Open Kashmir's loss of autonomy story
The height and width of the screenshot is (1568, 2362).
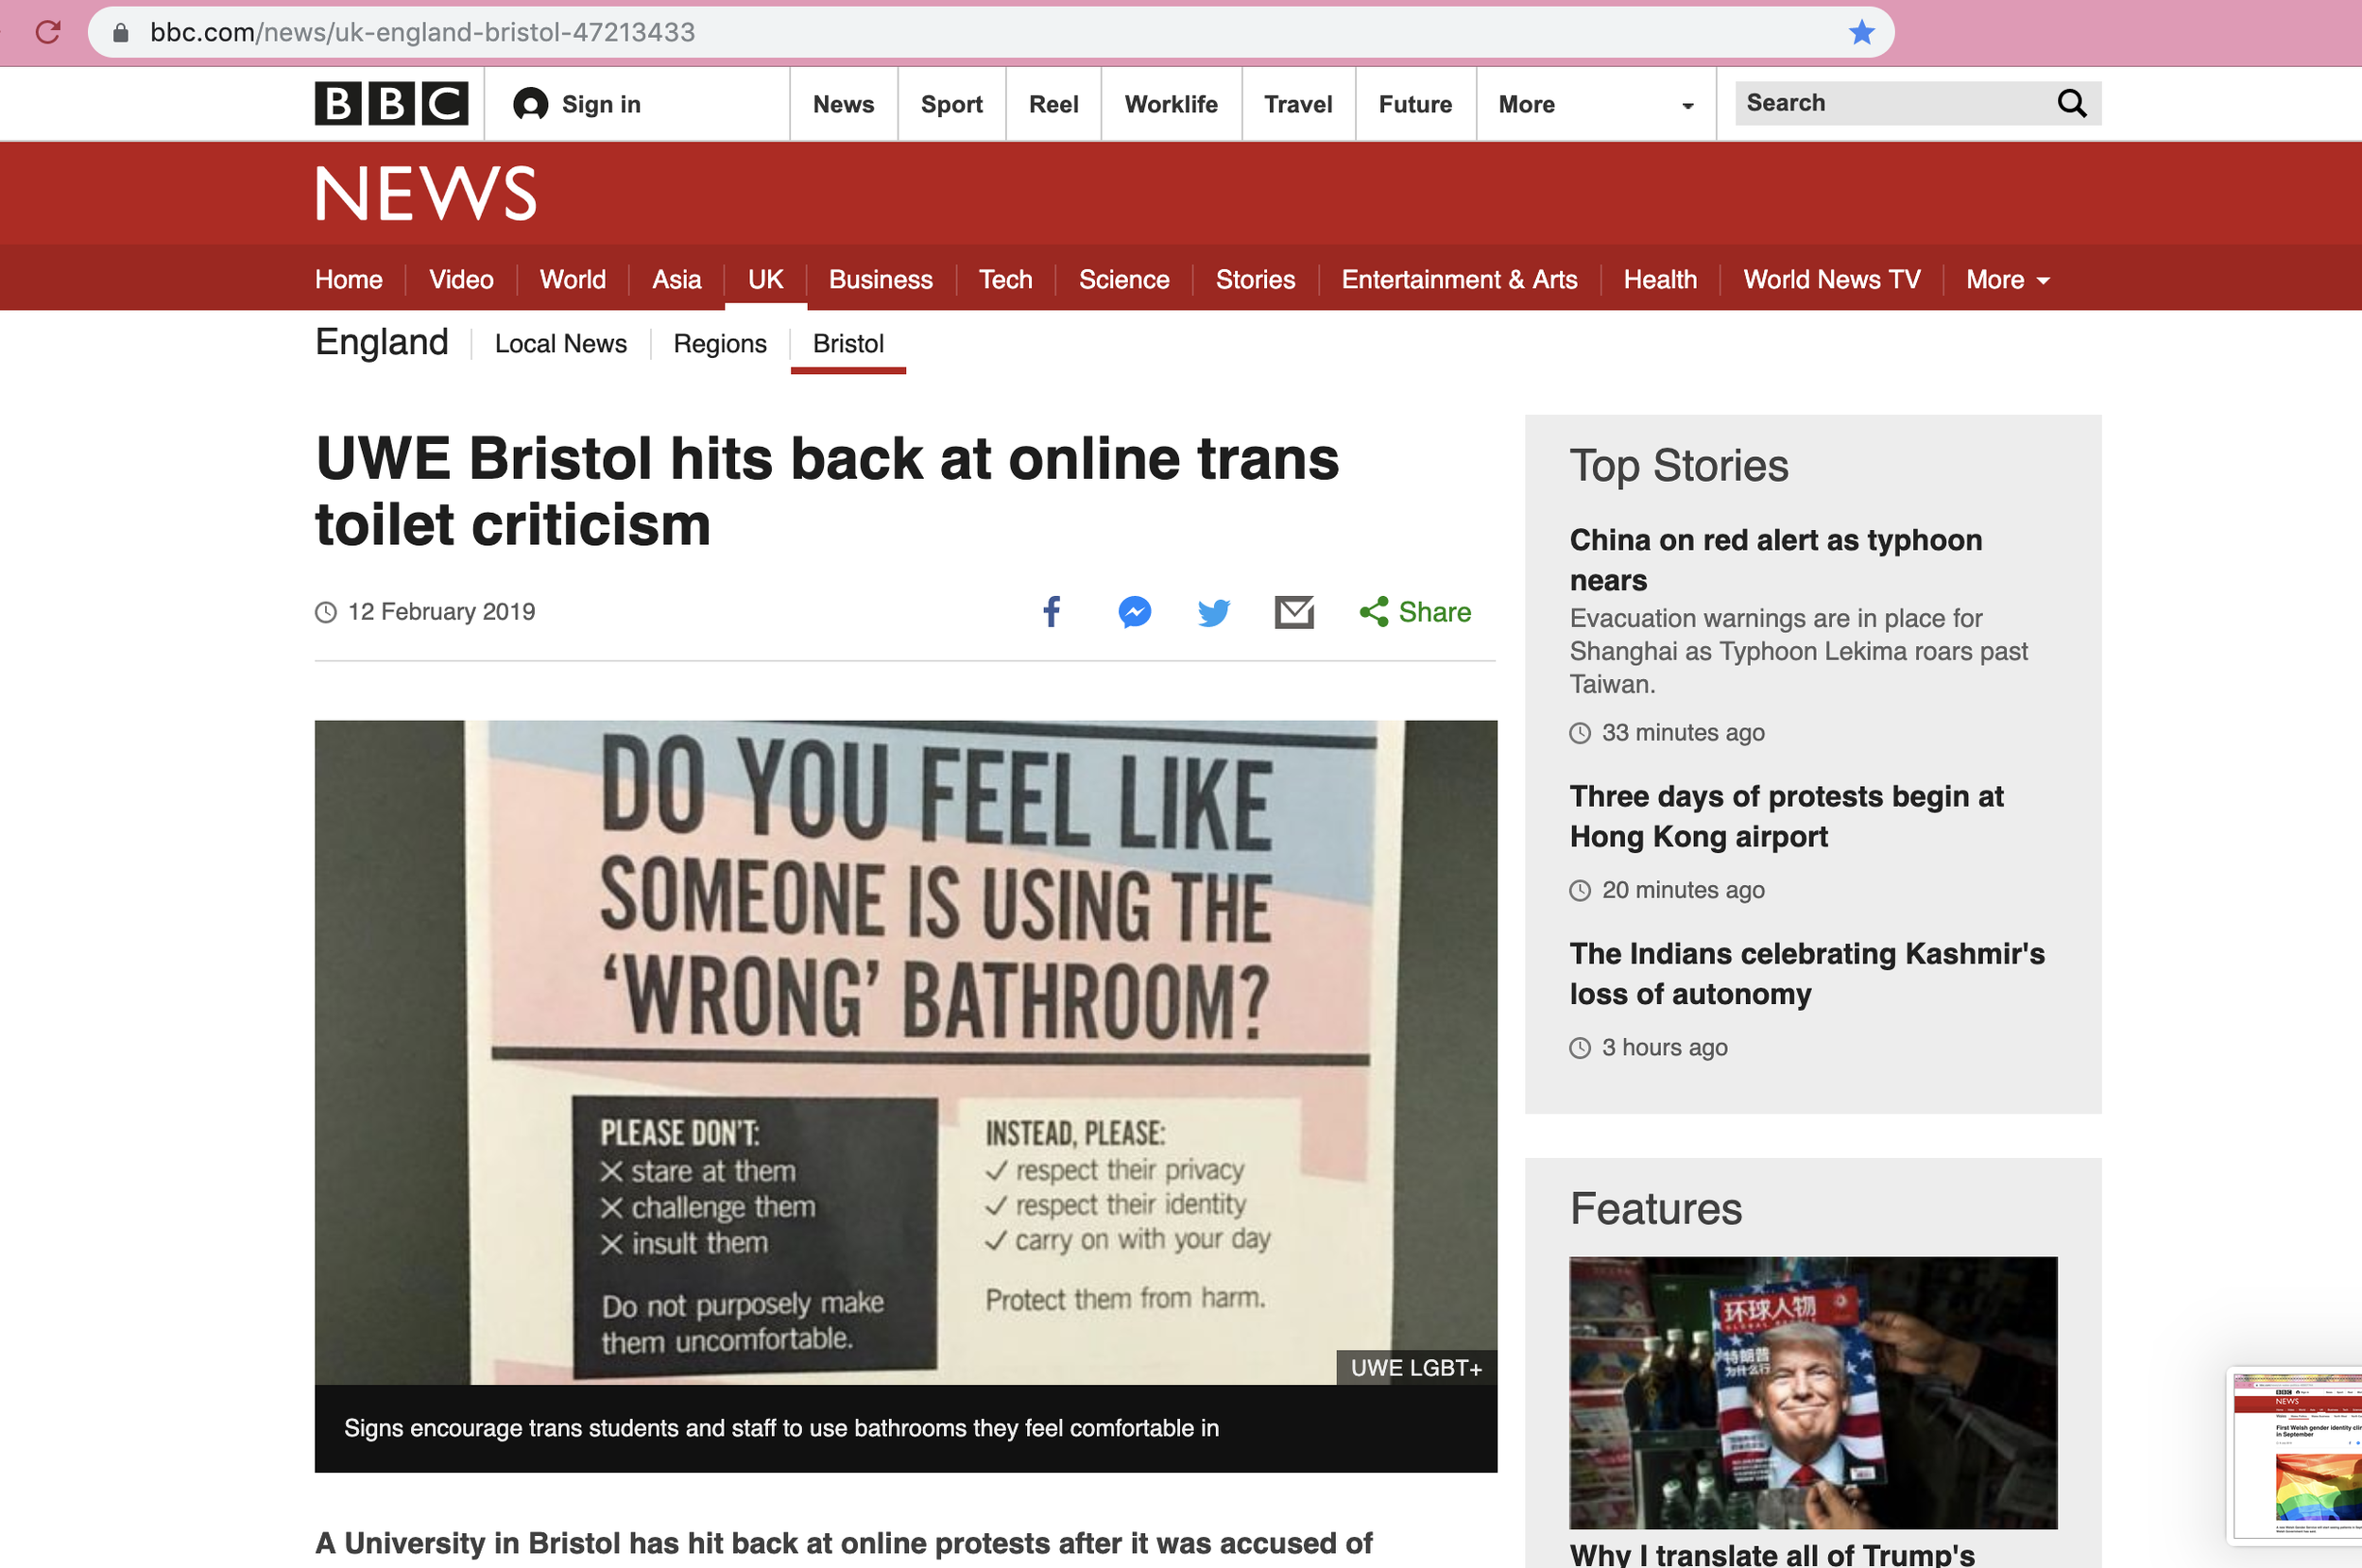pos(1806,973)
